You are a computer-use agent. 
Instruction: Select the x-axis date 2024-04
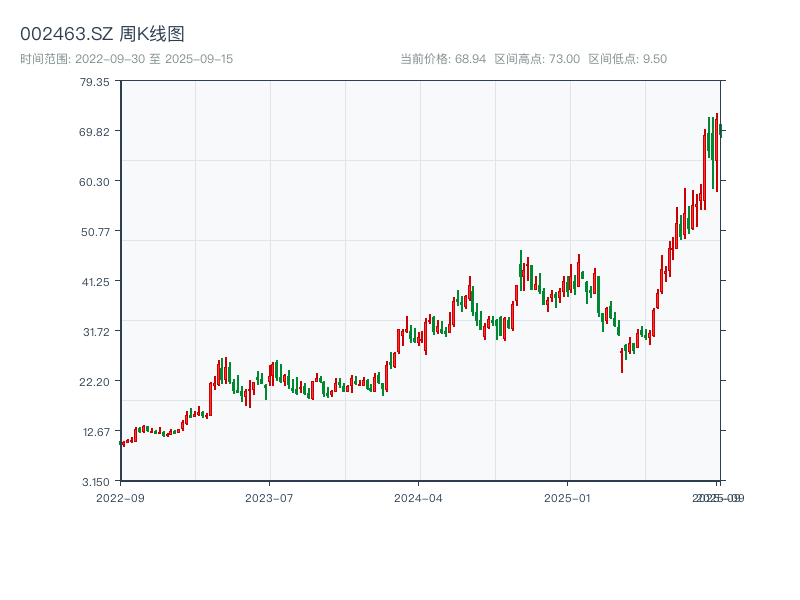[x=418, y=498]
